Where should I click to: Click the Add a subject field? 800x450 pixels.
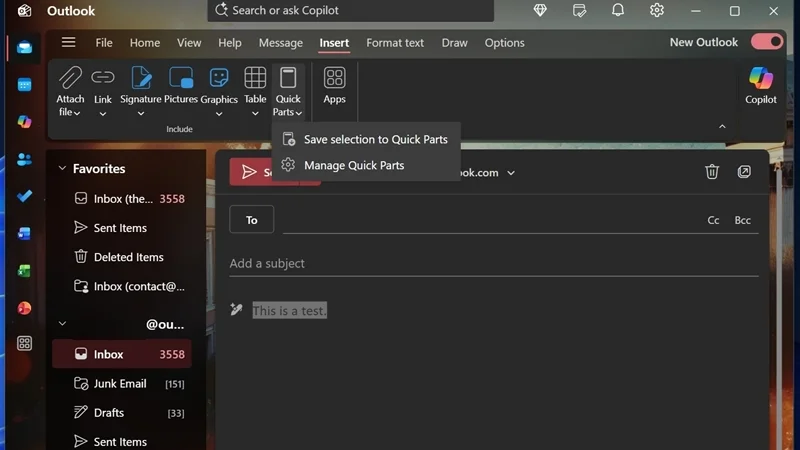point(493,263)
